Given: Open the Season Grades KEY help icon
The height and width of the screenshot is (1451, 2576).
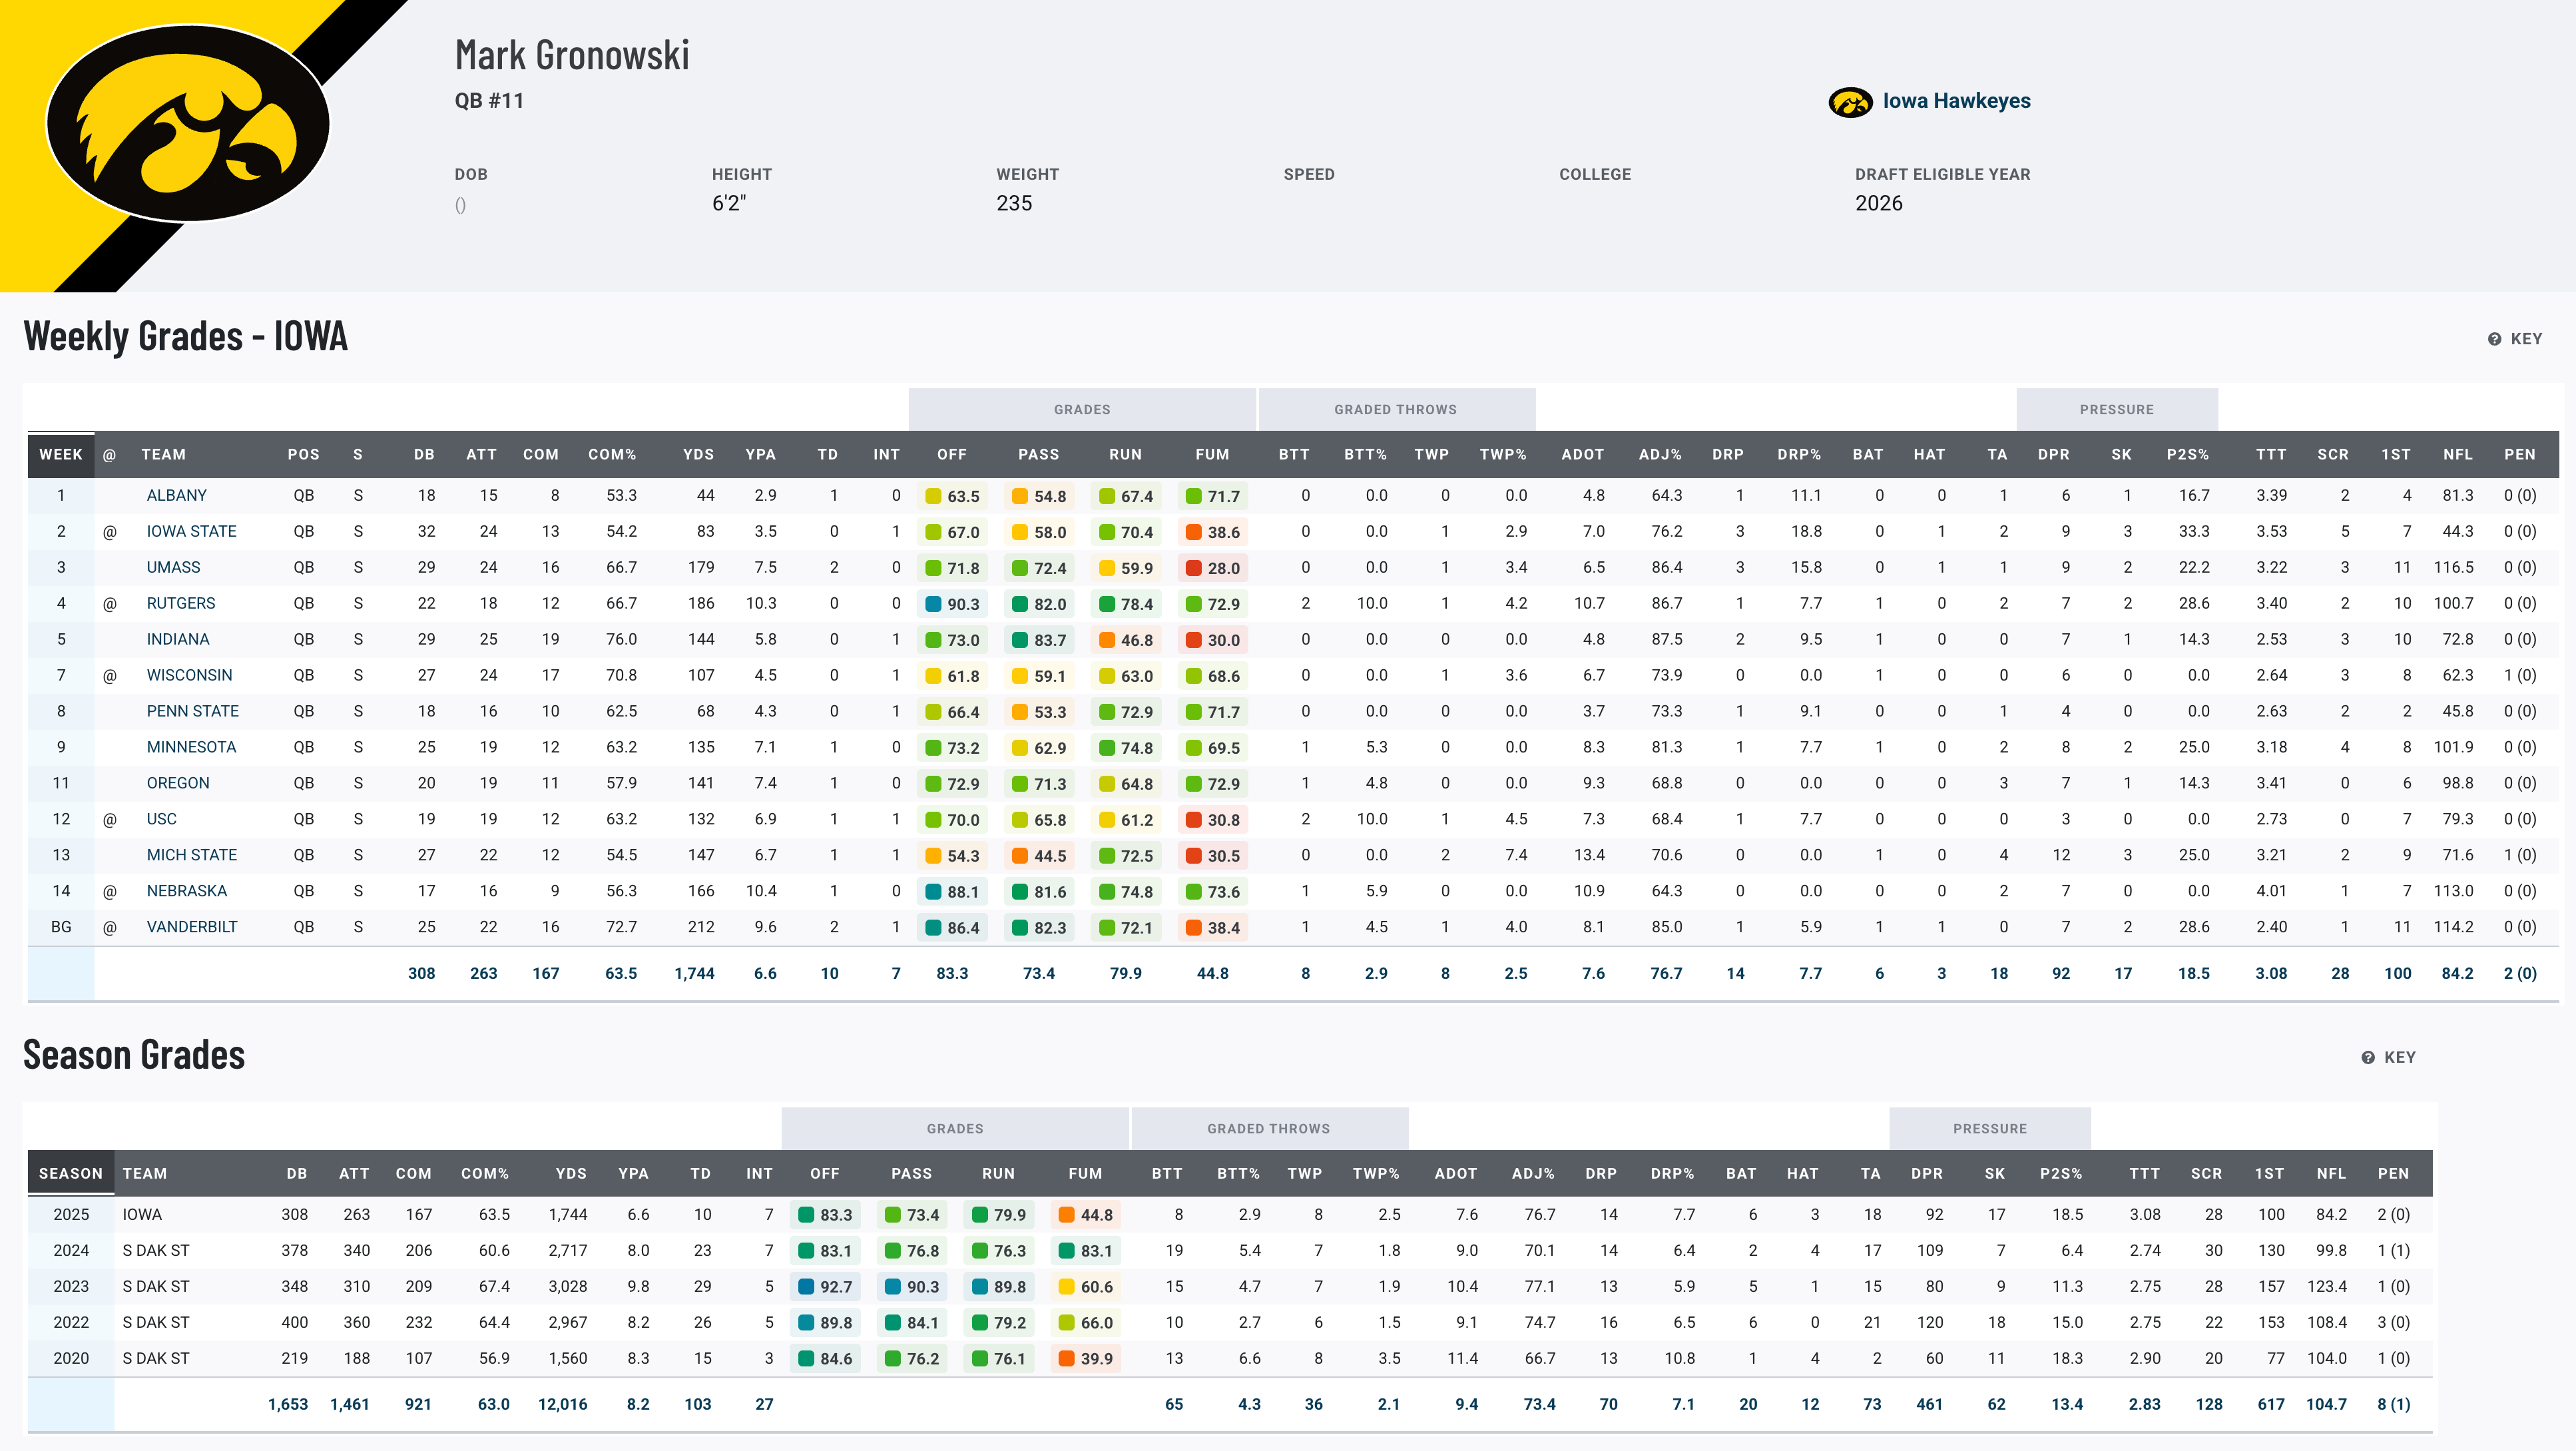Looking at the screenshot, I should point(2367,1058).
